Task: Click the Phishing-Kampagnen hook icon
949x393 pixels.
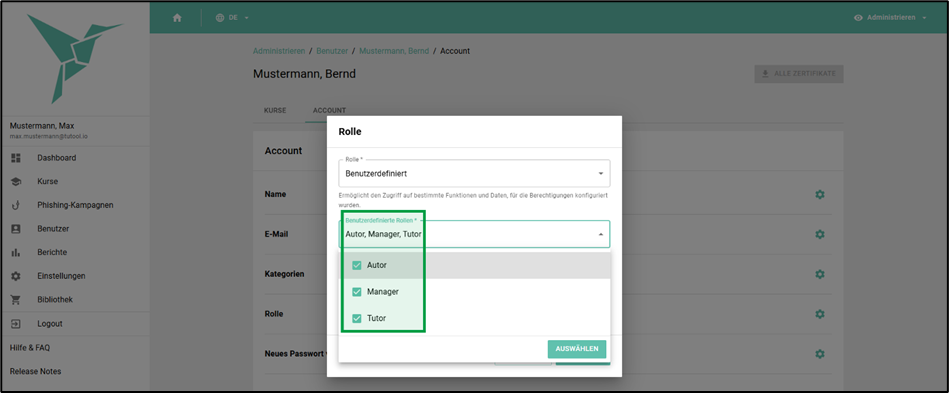Action: click(x=16, y=205)
